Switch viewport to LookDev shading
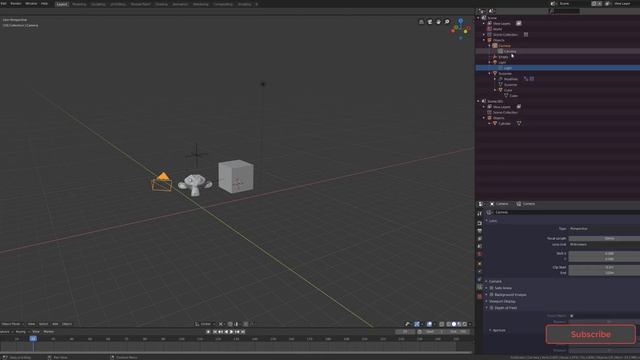The height and width of the screenshot is (360, 640). tap(459, 324)
